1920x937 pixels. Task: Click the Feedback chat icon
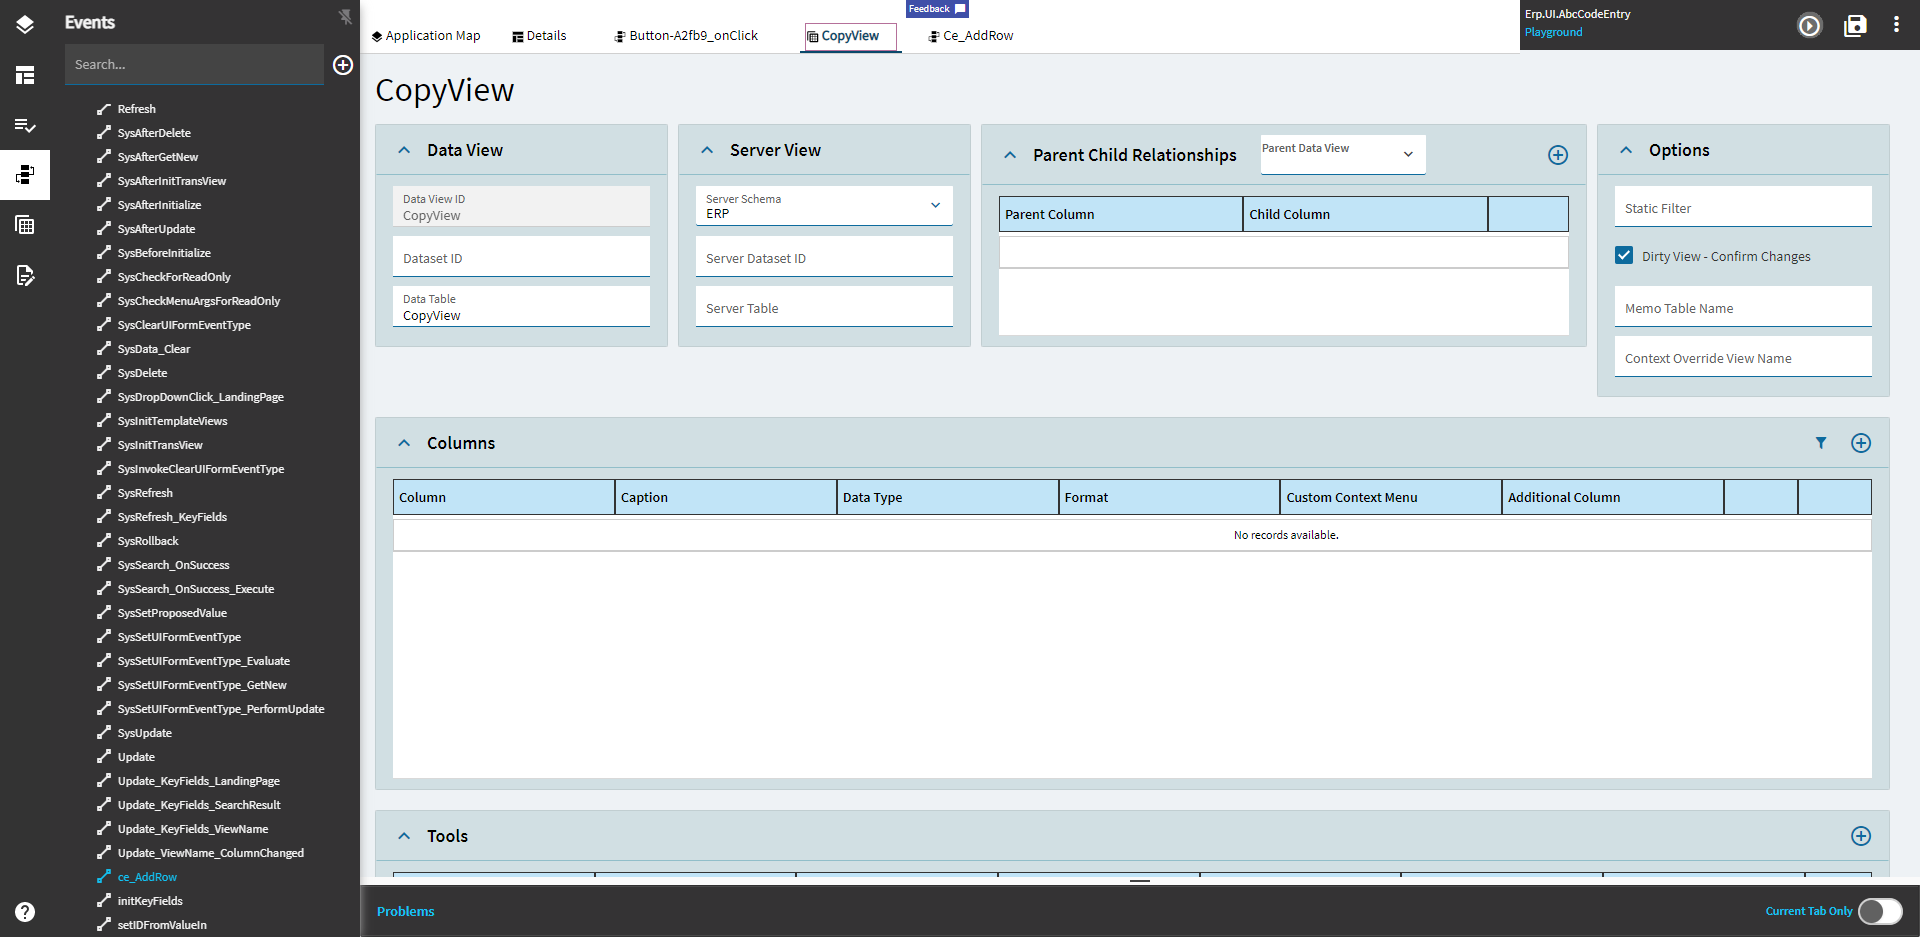[x=960, y=9]
